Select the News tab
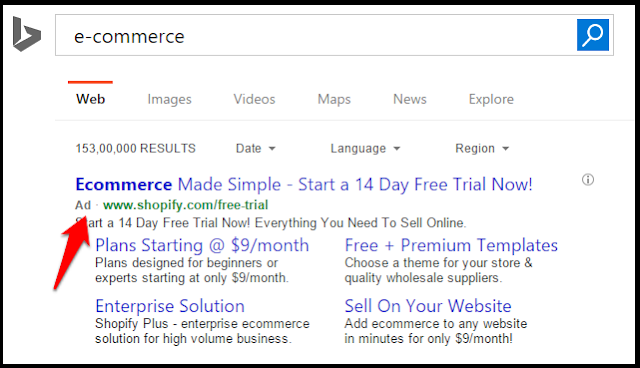The height and width of the screenshot is (368, 640). 410,99
